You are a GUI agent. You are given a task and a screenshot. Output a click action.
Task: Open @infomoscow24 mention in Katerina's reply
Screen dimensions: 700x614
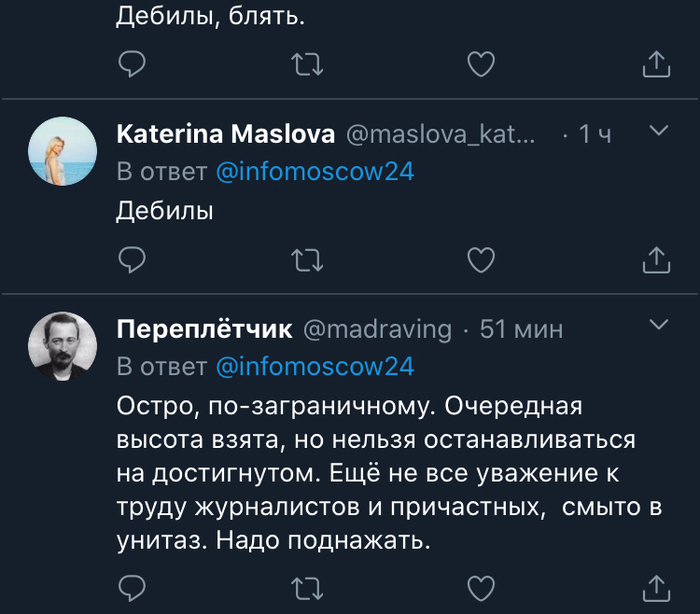pyautogui.click(x=315, y=172)
